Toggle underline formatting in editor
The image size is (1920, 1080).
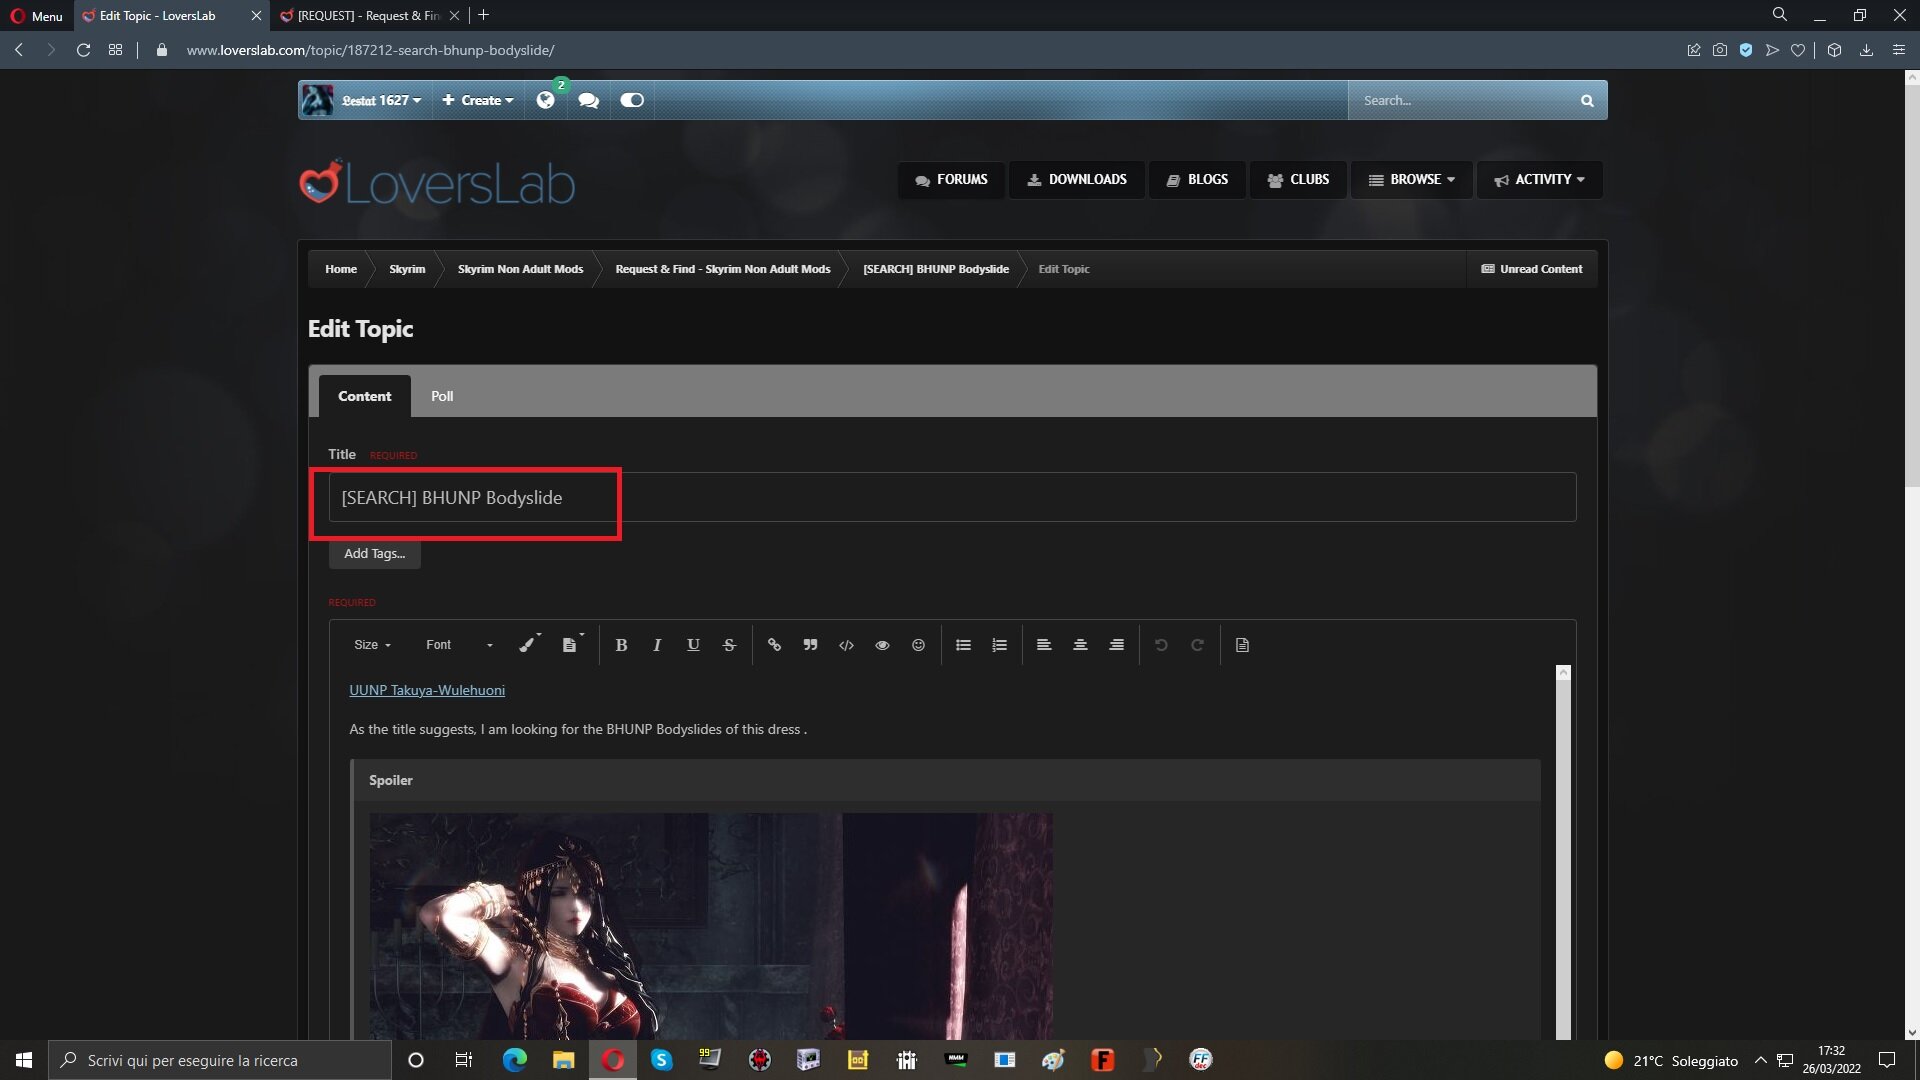(693, 645)
